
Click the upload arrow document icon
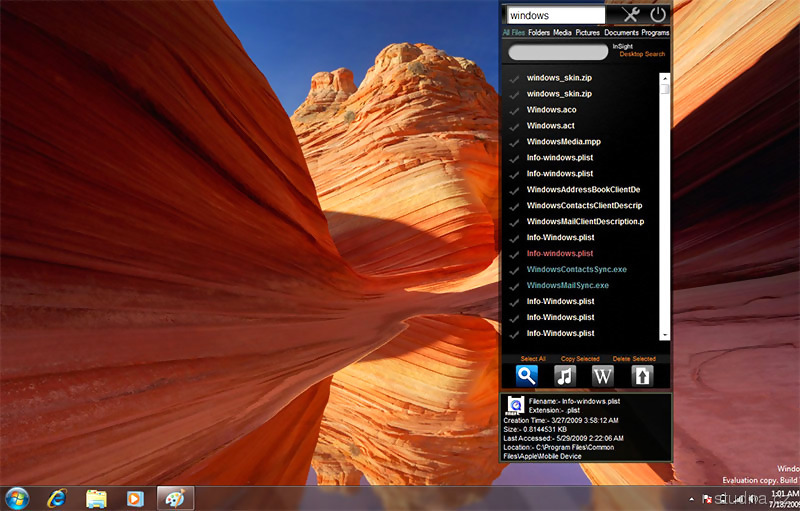642,376
